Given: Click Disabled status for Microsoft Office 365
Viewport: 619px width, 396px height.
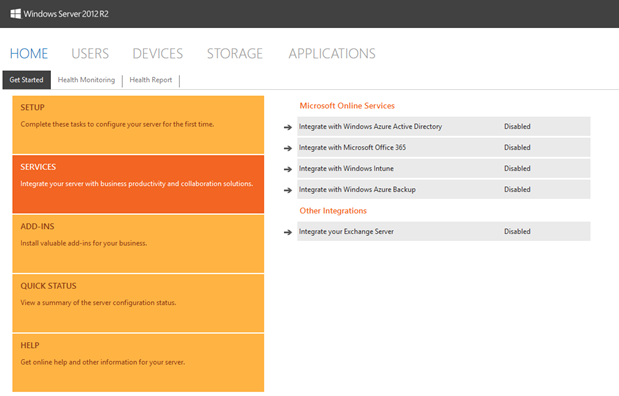Looking at the screenshot, I should click(x=517, y=148).
